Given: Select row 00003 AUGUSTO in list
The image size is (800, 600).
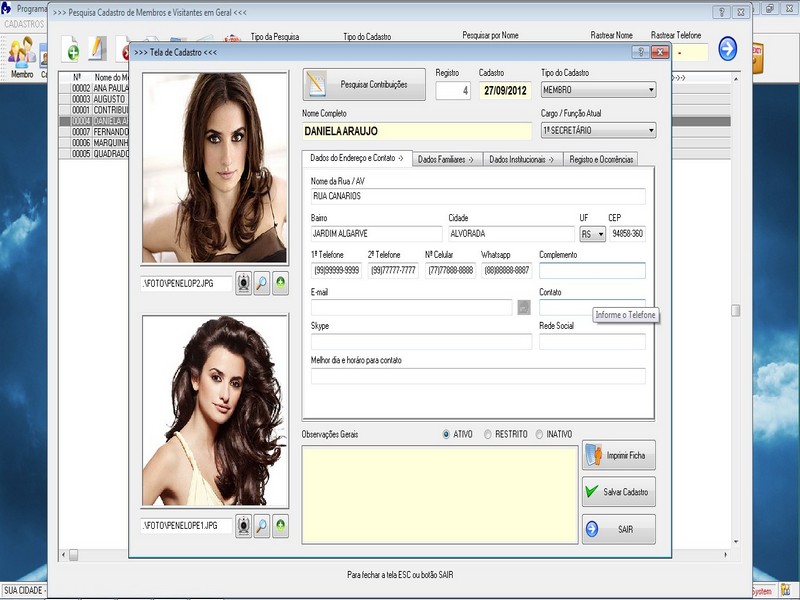Looking at the screenshot, I should [x=94, y=99].
